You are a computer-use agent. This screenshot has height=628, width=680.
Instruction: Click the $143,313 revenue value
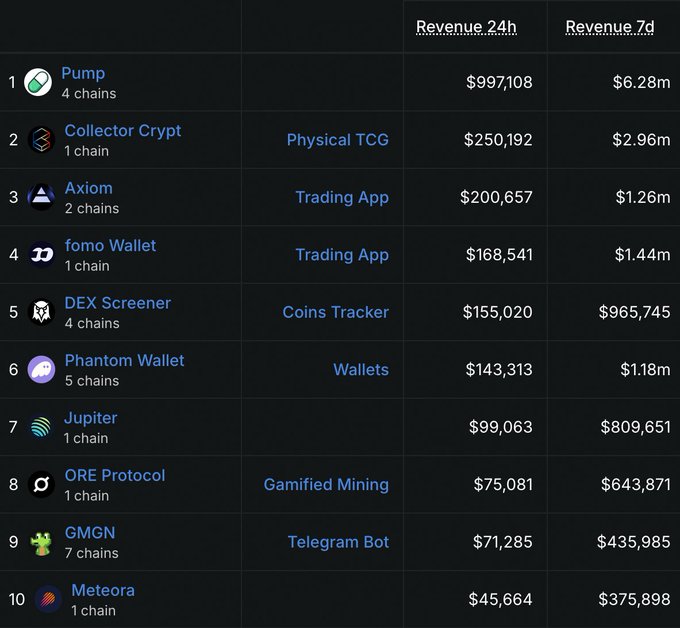pos(499,370)
